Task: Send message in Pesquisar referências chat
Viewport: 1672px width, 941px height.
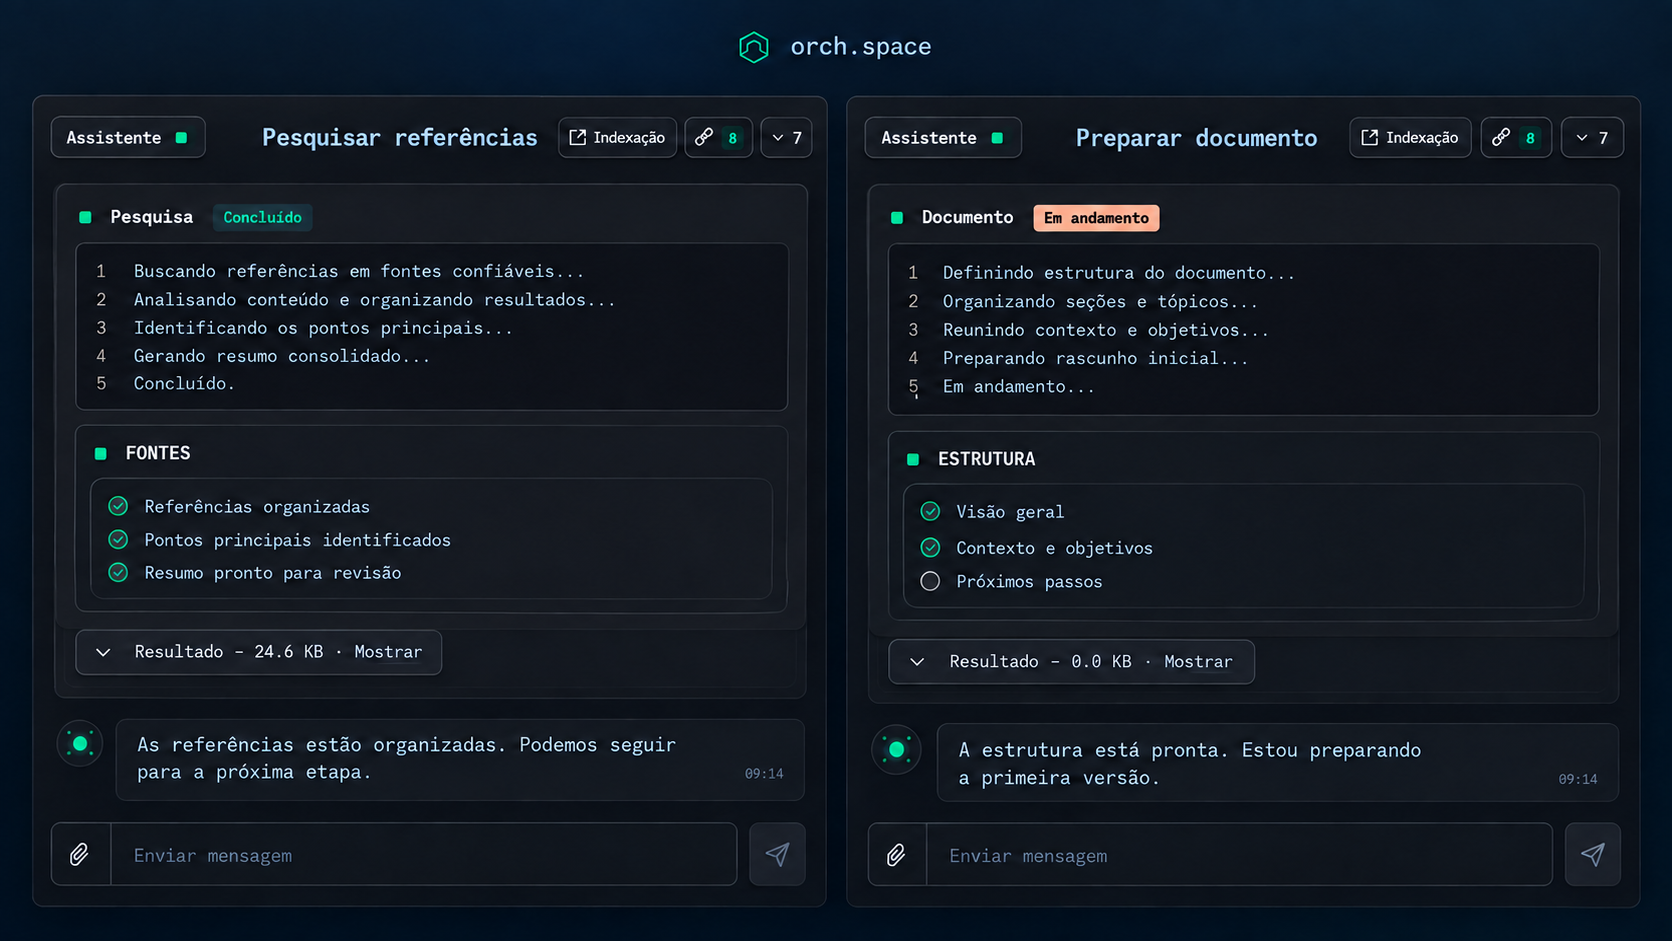Action: [x=777, y=854]
